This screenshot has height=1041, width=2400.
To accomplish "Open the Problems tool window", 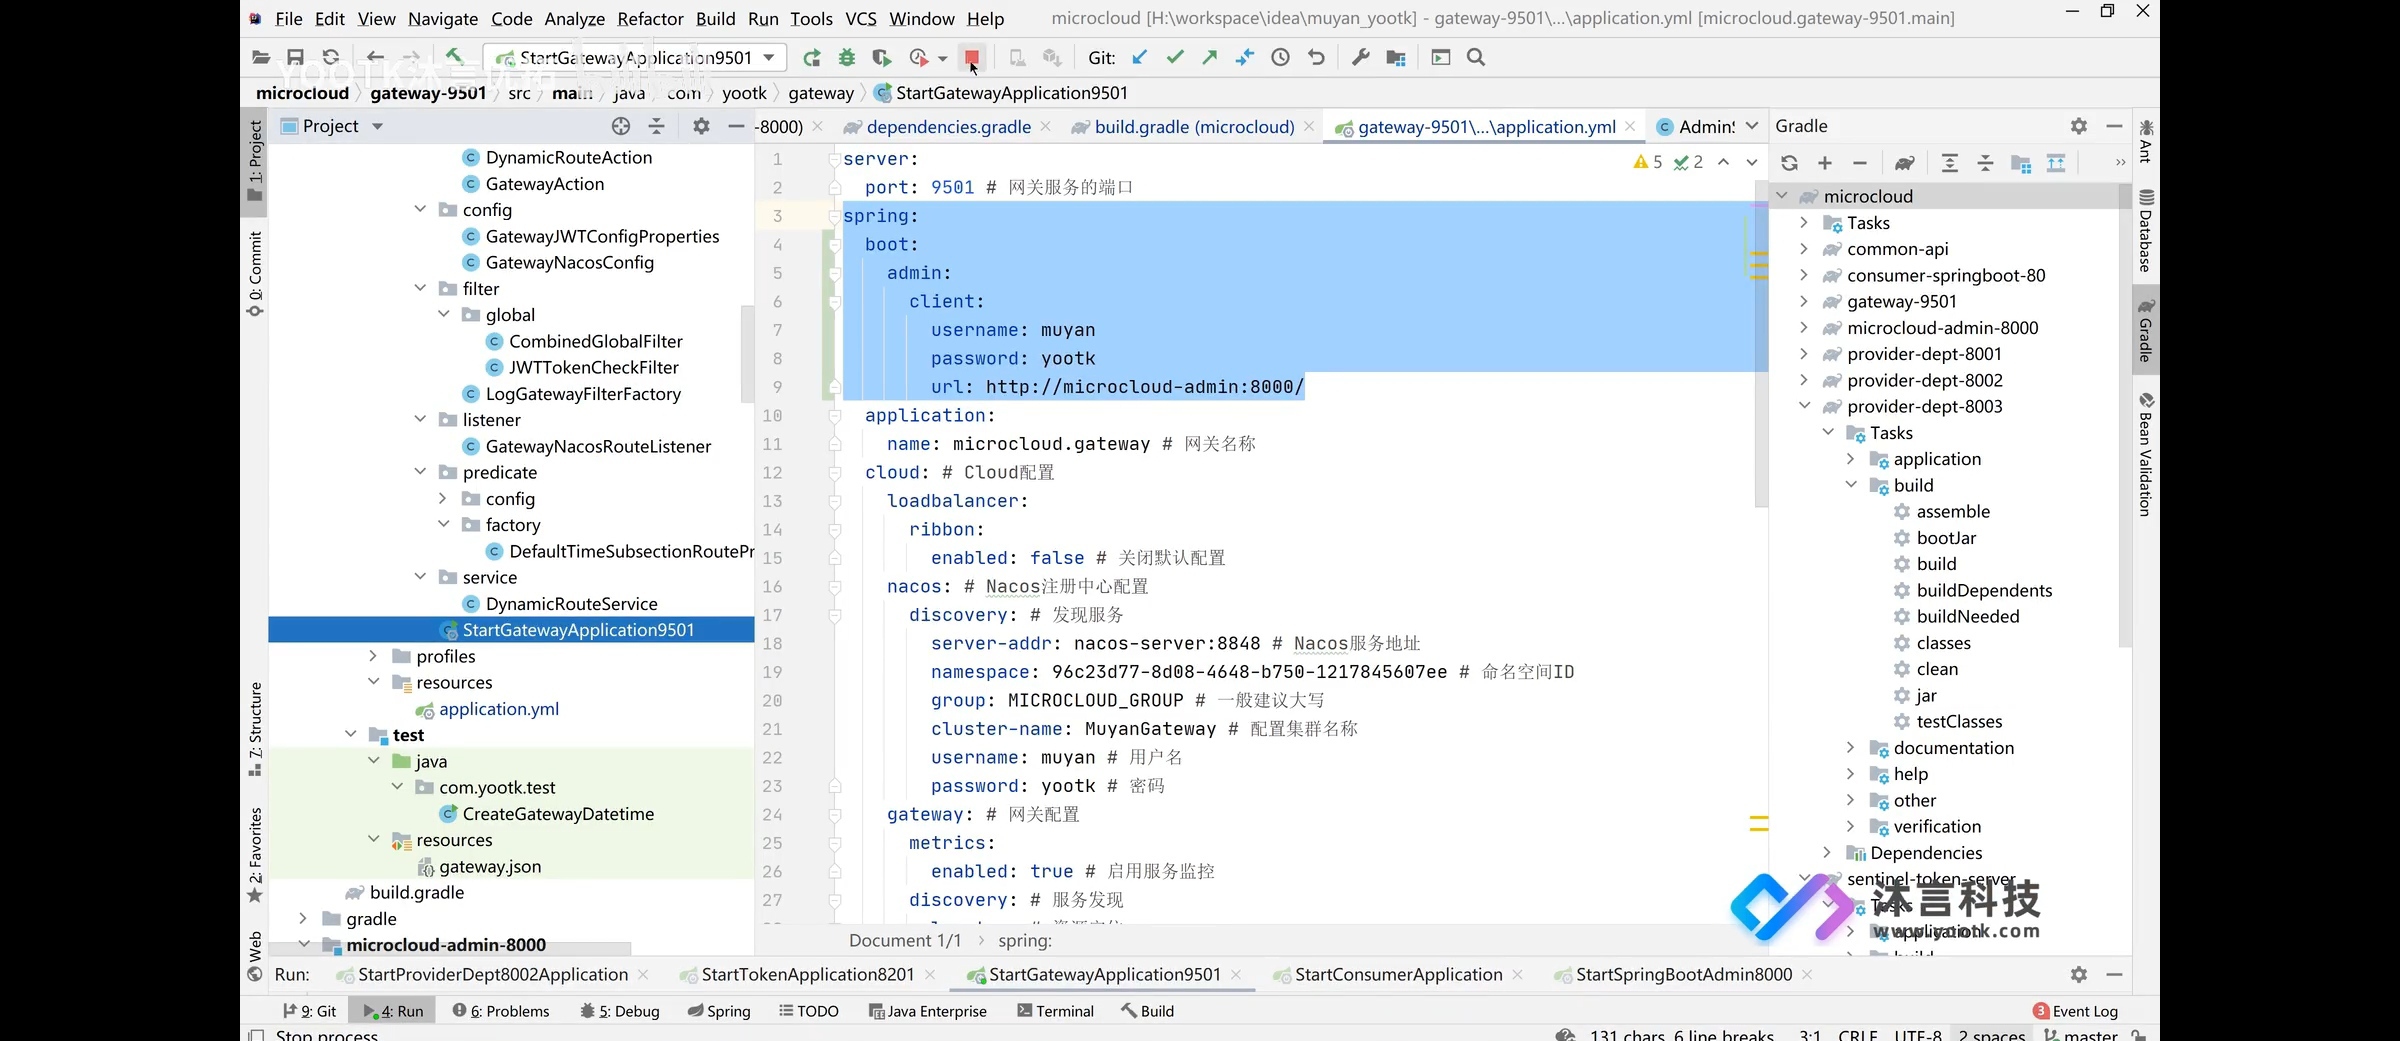I will 501,1011.
